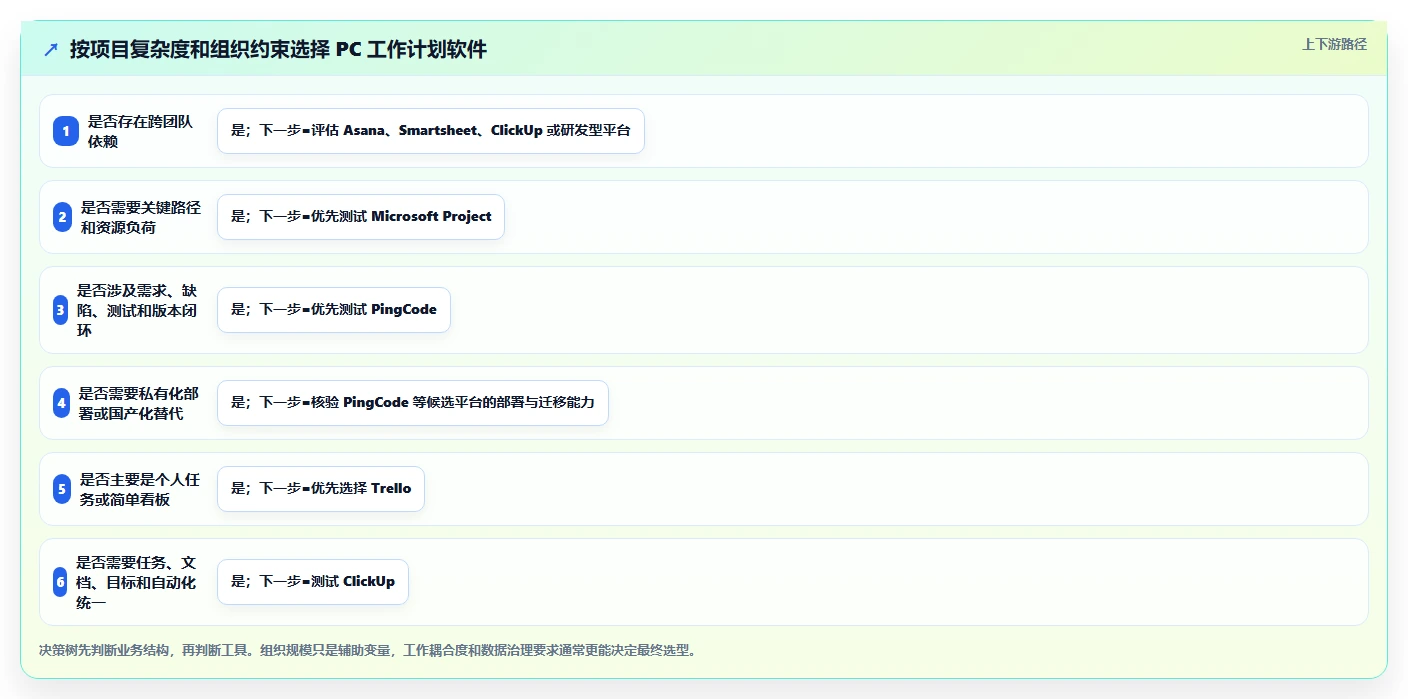Click the question 是否存在跨团队依赖
This screenshot has height=699, width=1408.
tap(140, 131)
